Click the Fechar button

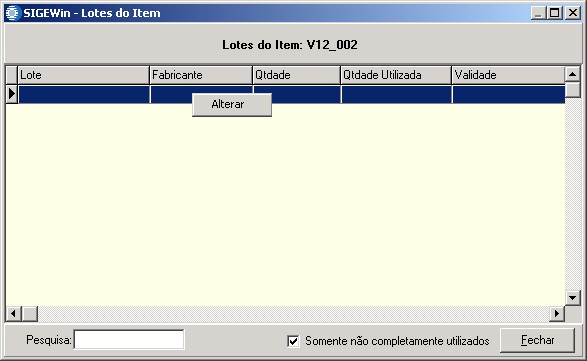click(537, 340)
